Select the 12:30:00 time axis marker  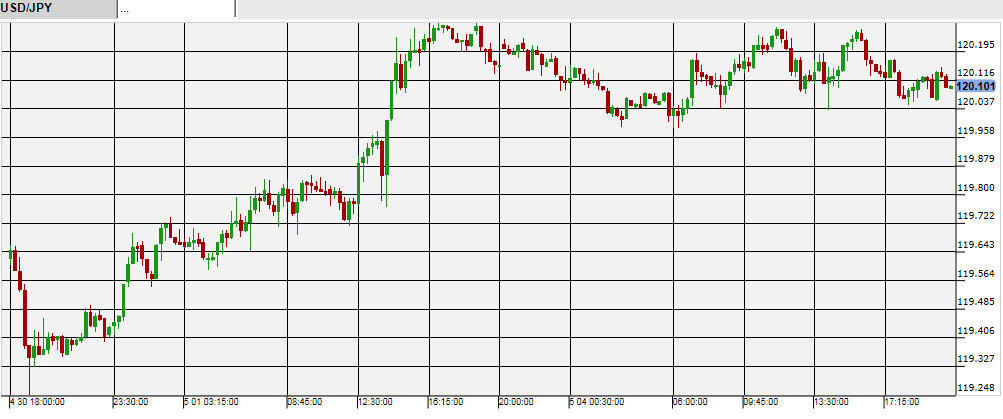(376, 402)
